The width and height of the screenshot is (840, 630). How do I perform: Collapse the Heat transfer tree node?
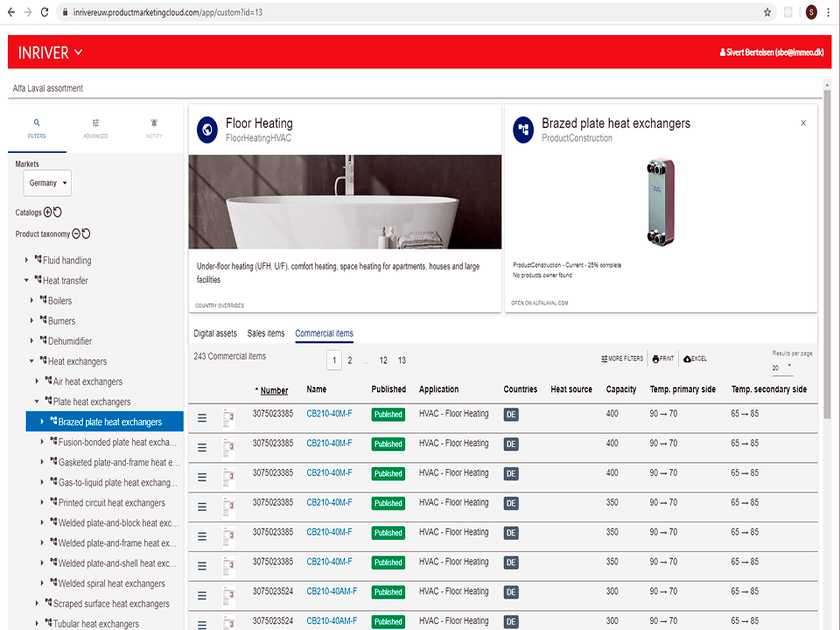(x=26, y=280)
